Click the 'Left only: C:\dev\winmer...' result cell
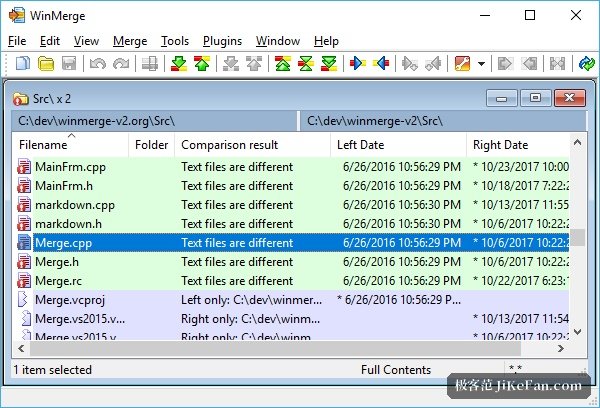Image resolution: width=600 pixels, height=408 pixels. (251, 300)
